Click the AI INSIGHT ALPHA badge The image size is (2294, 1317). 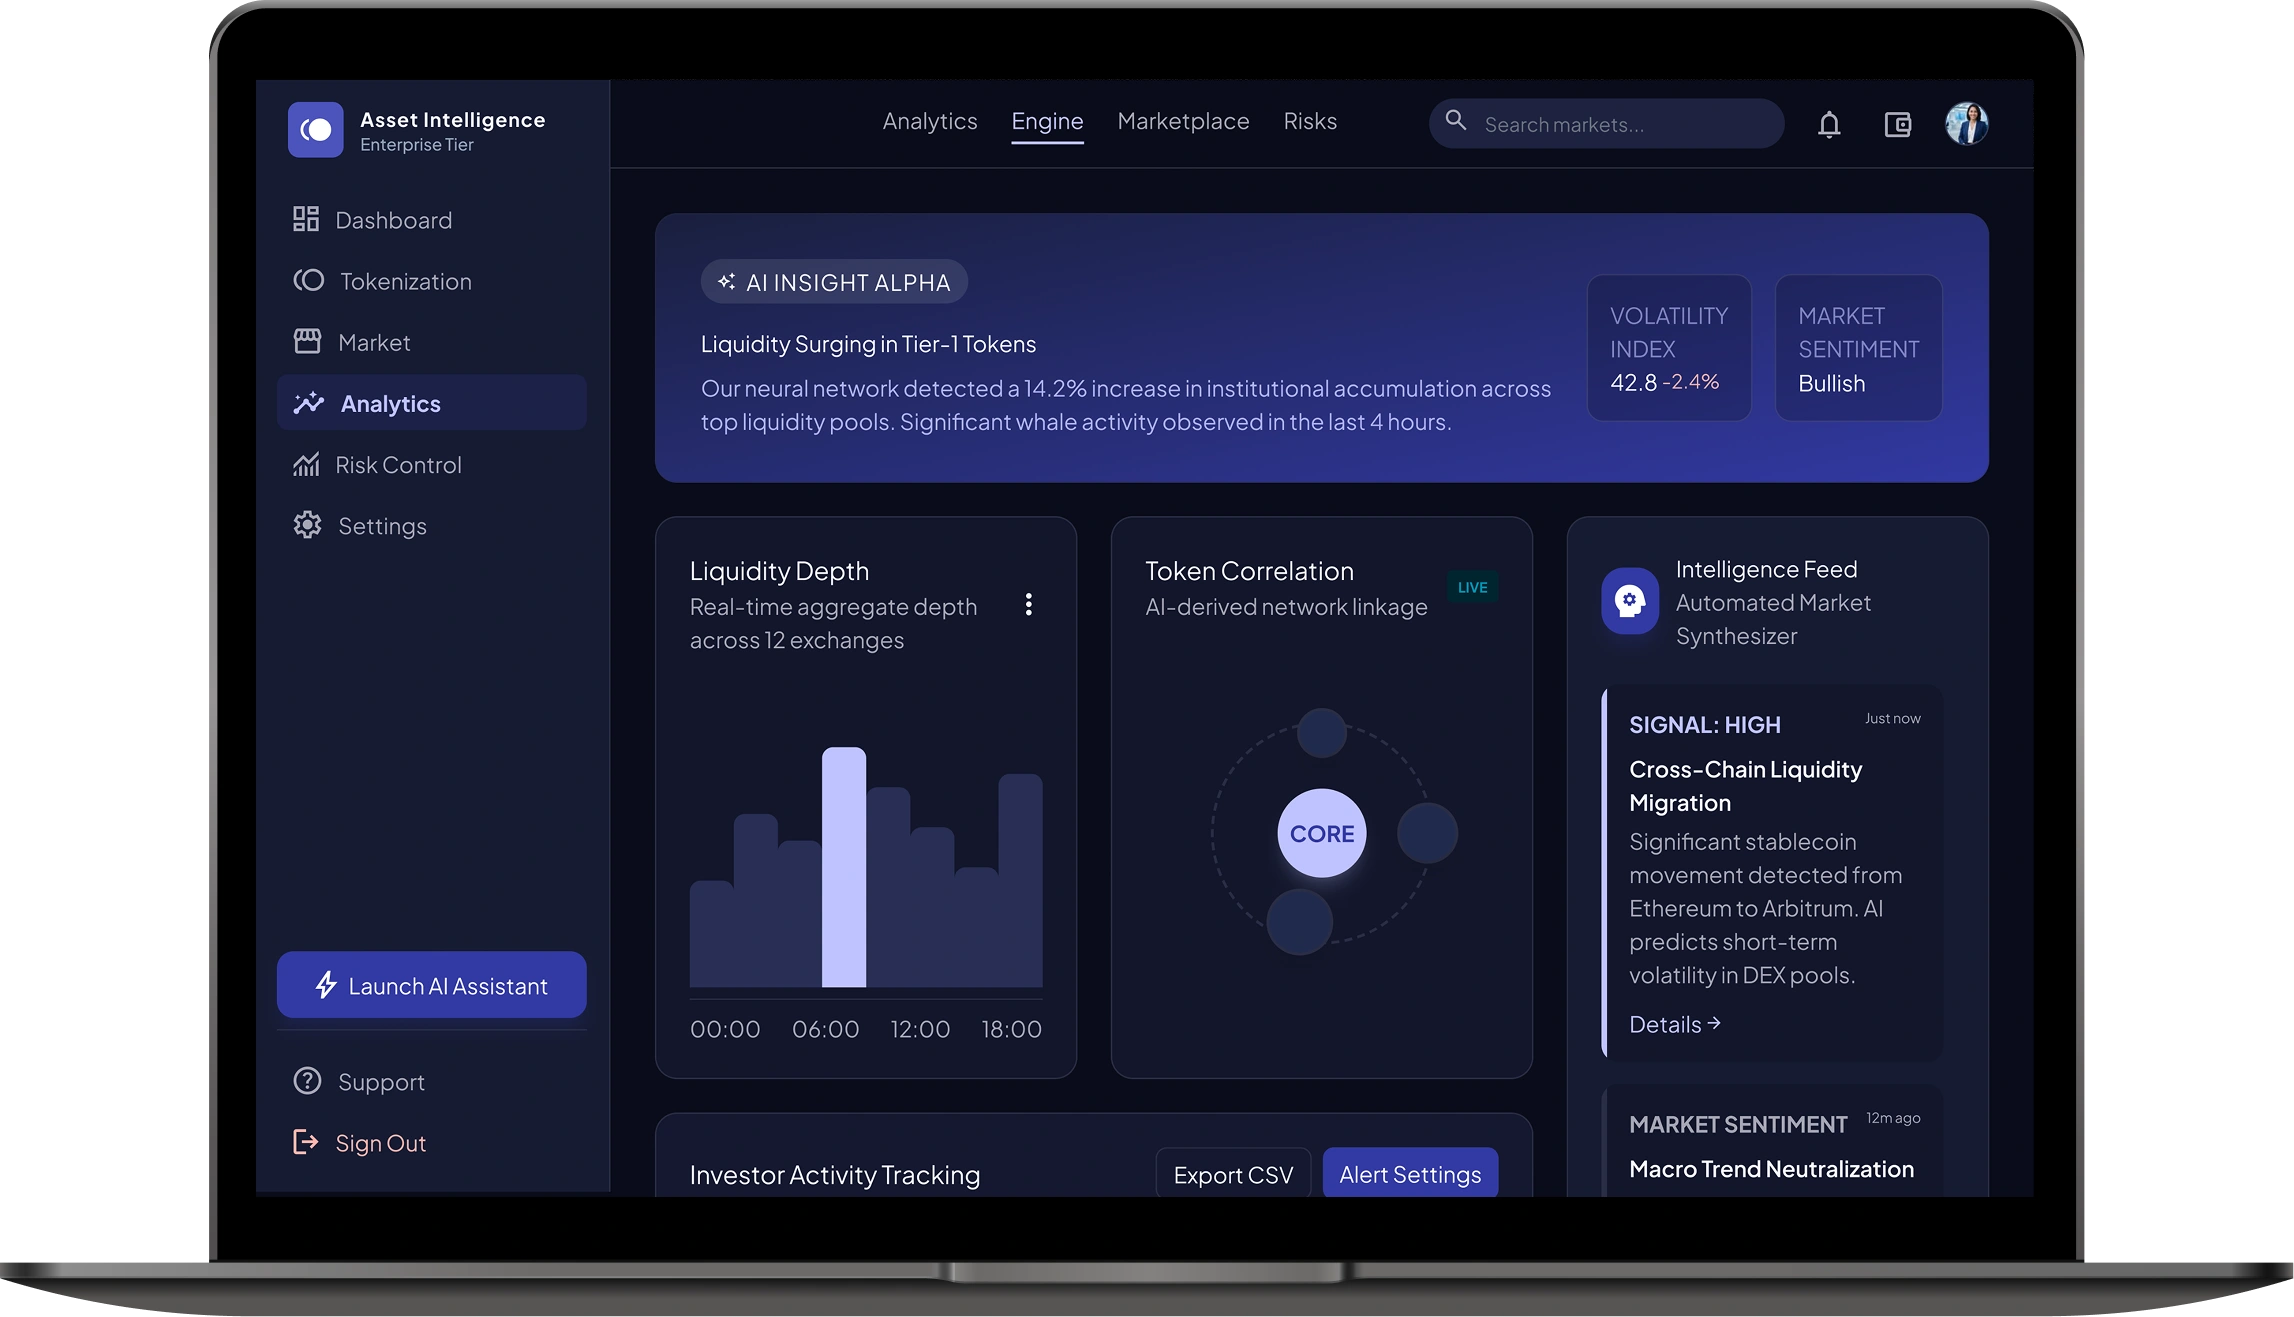click(x=834, y=282)
